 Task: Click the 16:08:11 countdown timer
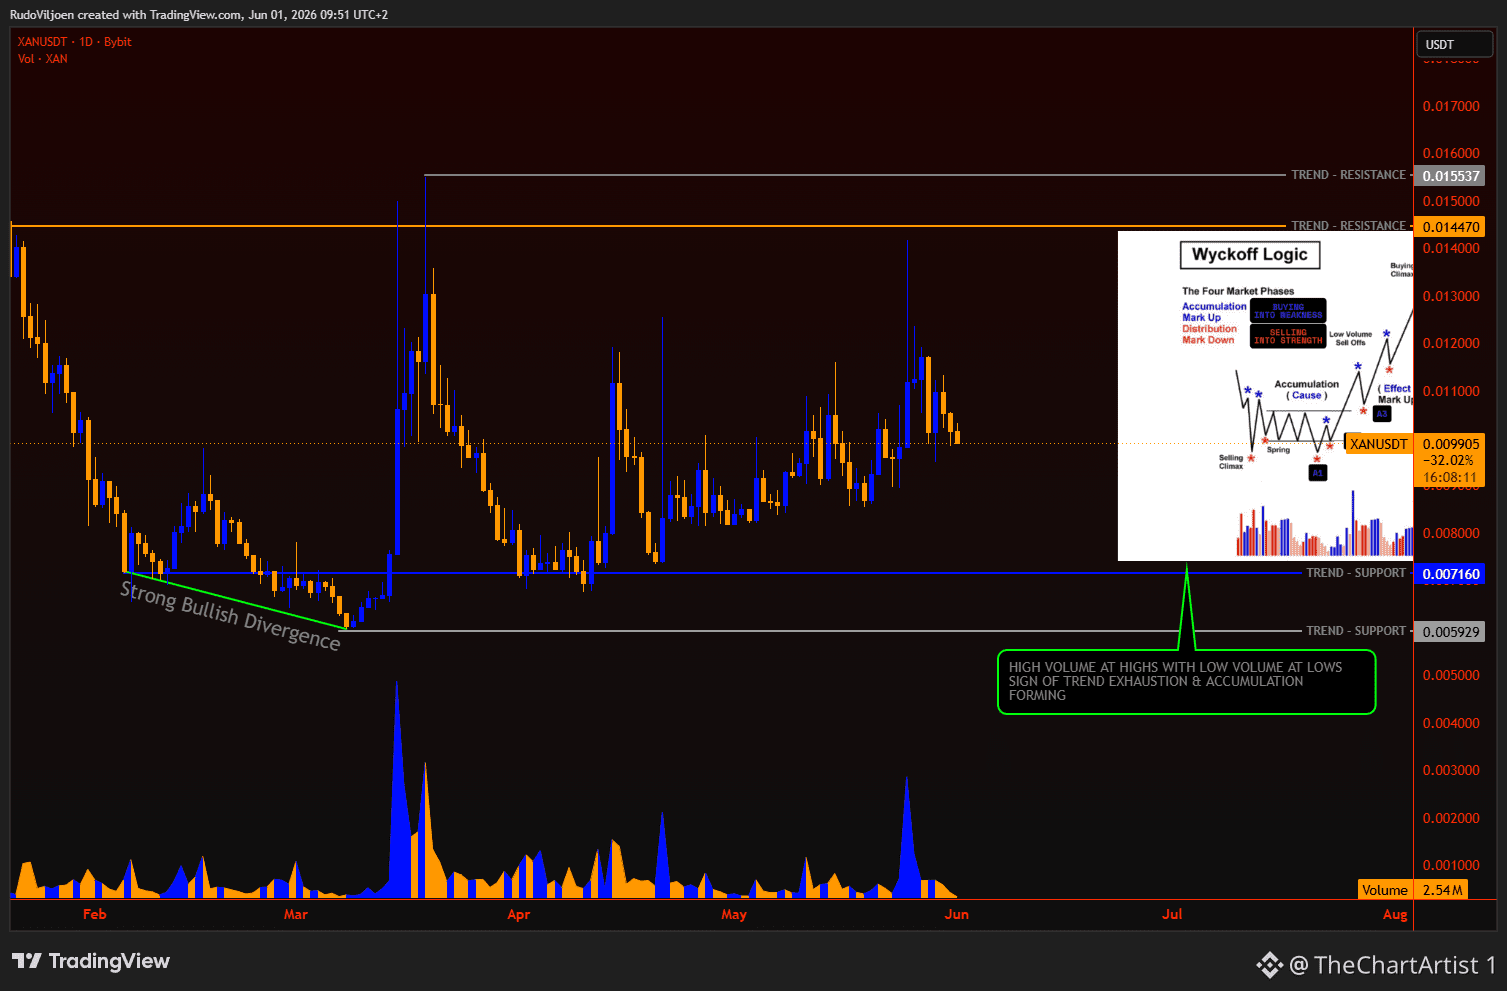pos(1450,478)
